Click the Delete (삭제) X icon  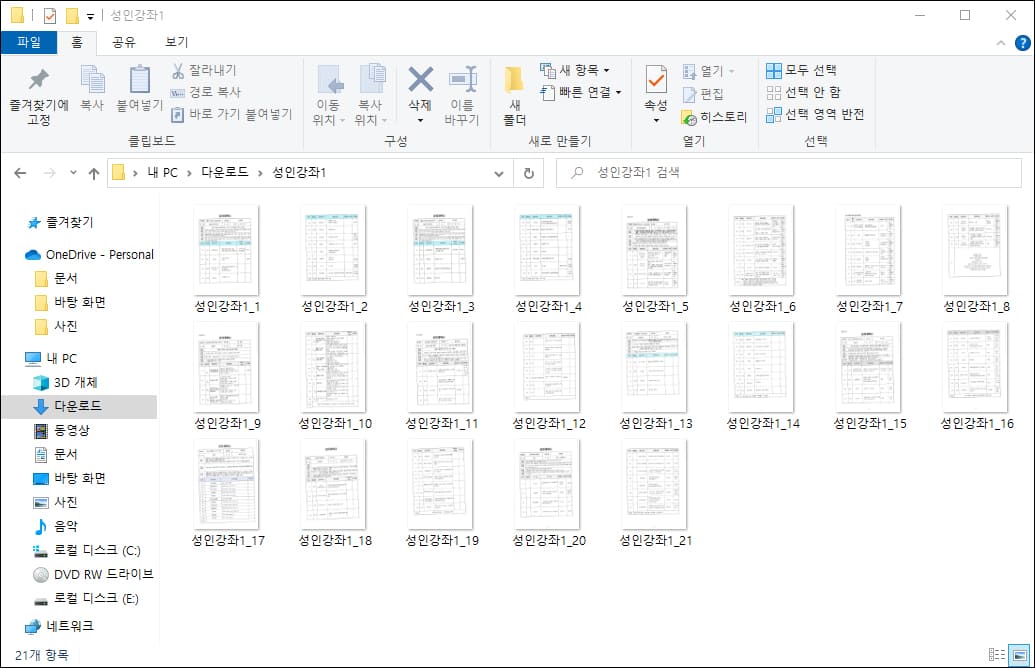tap(420, 79)
